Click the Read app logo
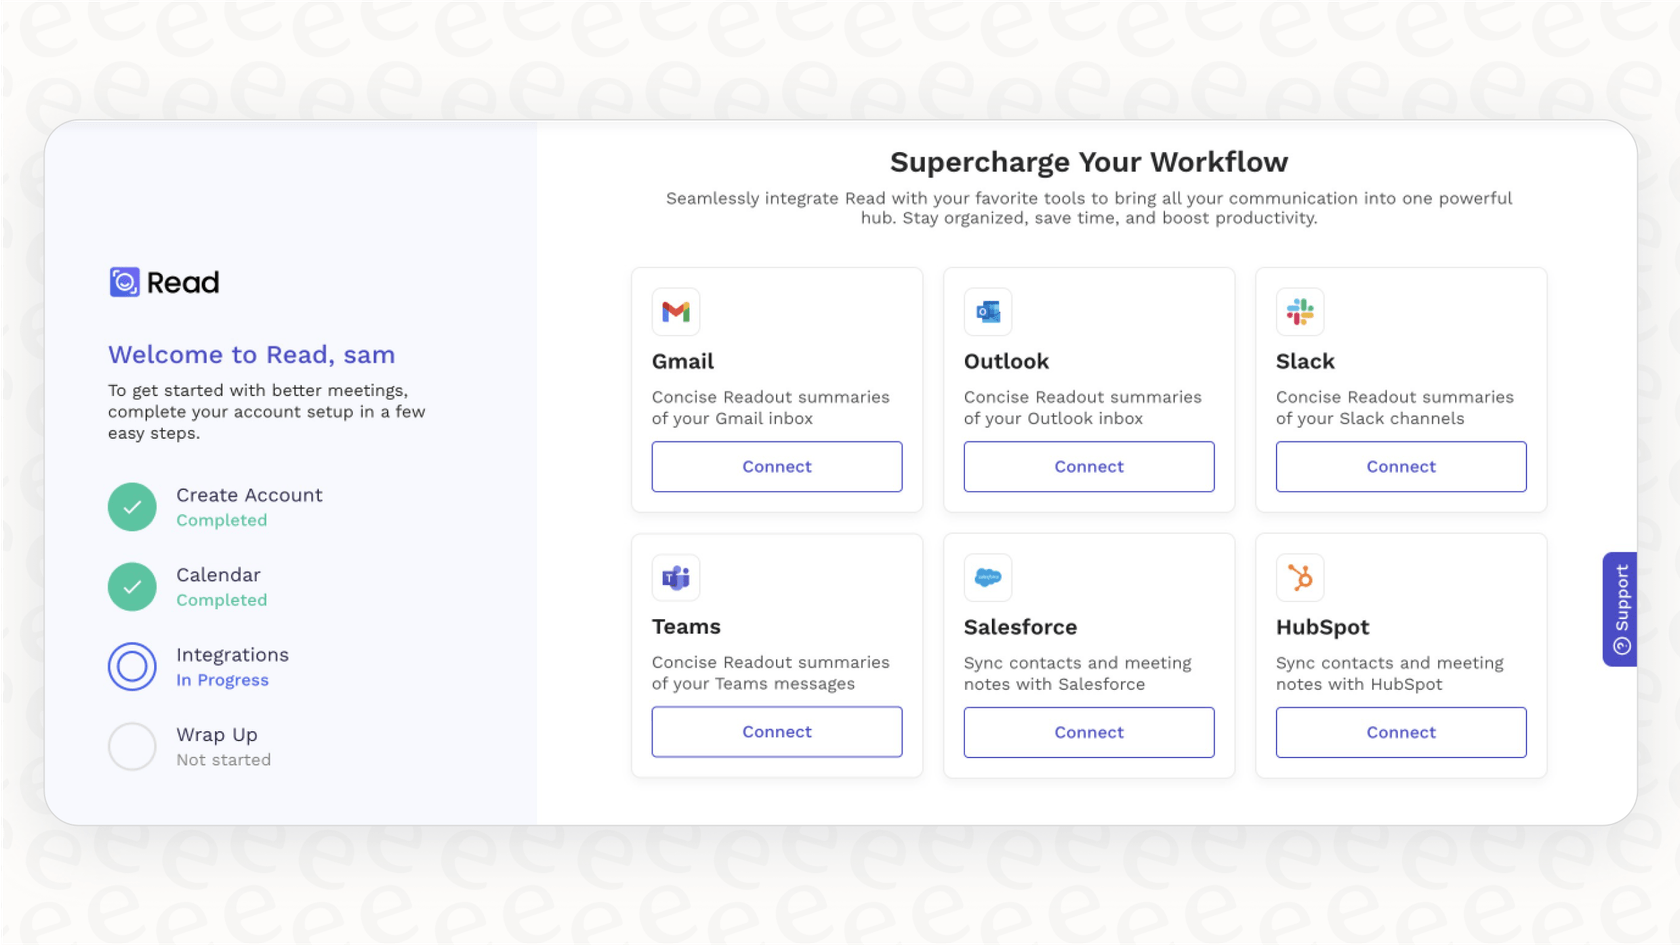This screenshot has width=1680, height=945. (x=163, y=282)
